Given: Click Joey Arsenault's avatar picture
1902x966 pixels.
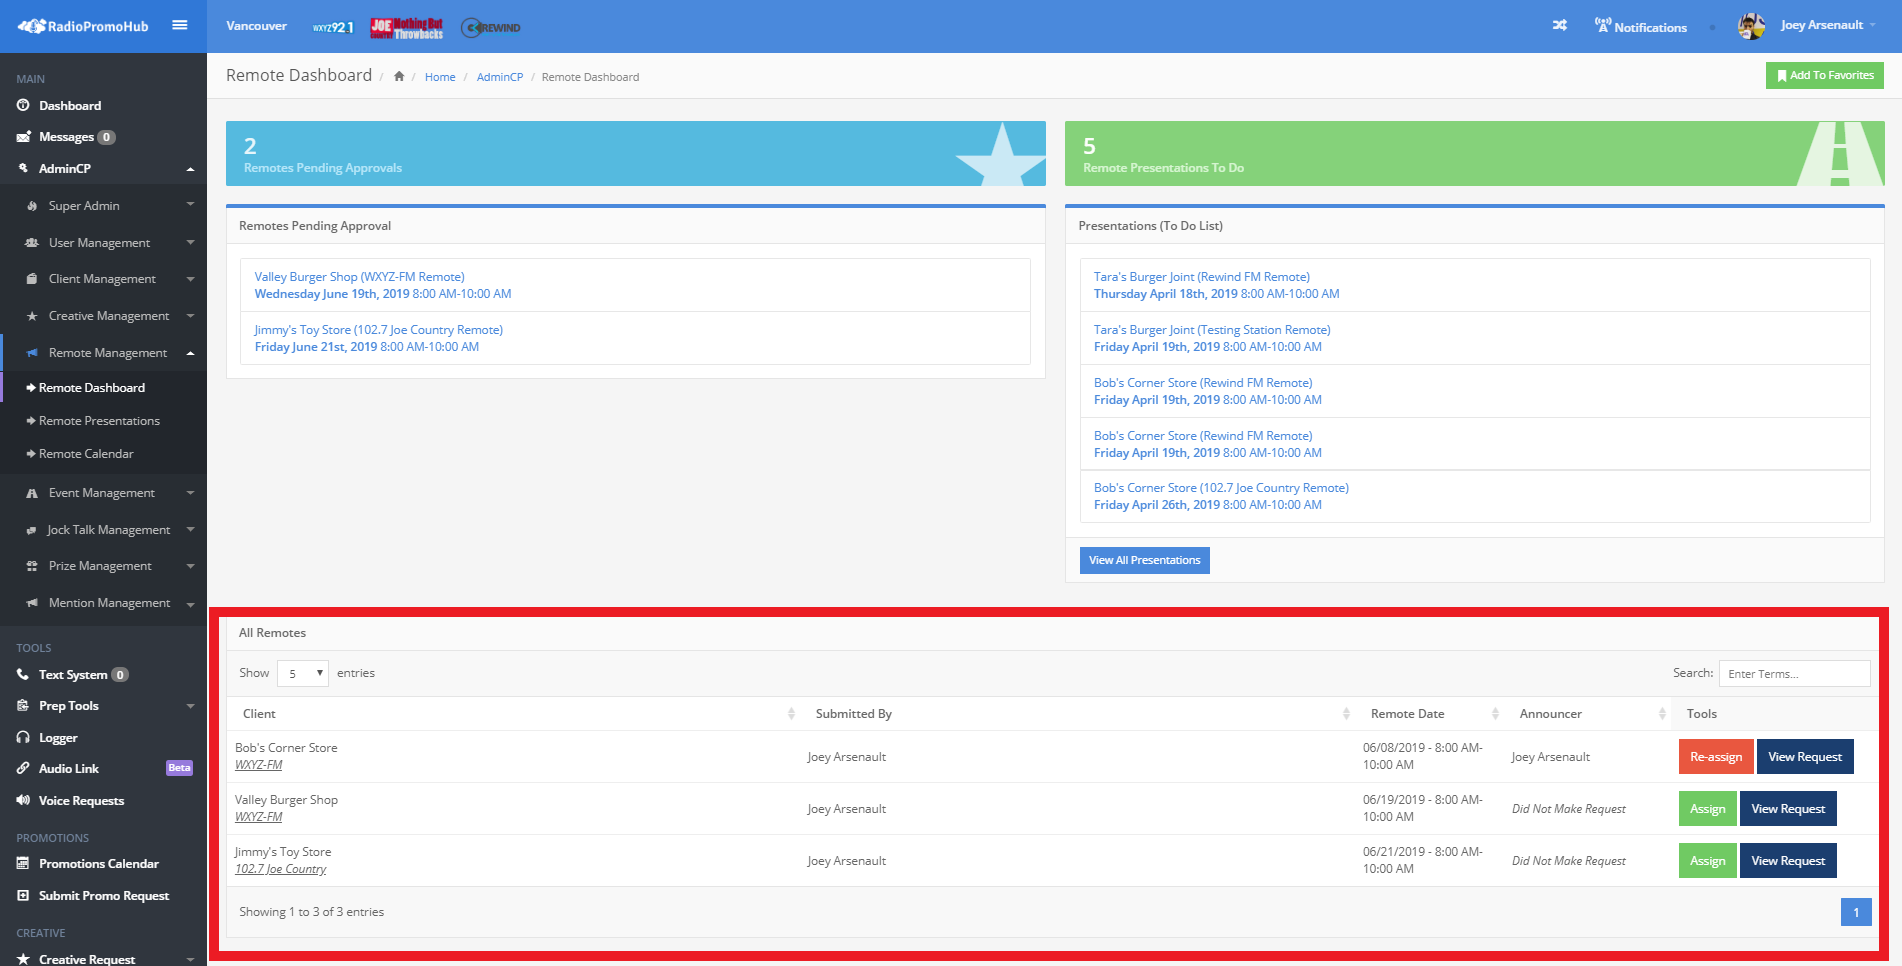Looking at the screenshot, I should click(1751, 26).
